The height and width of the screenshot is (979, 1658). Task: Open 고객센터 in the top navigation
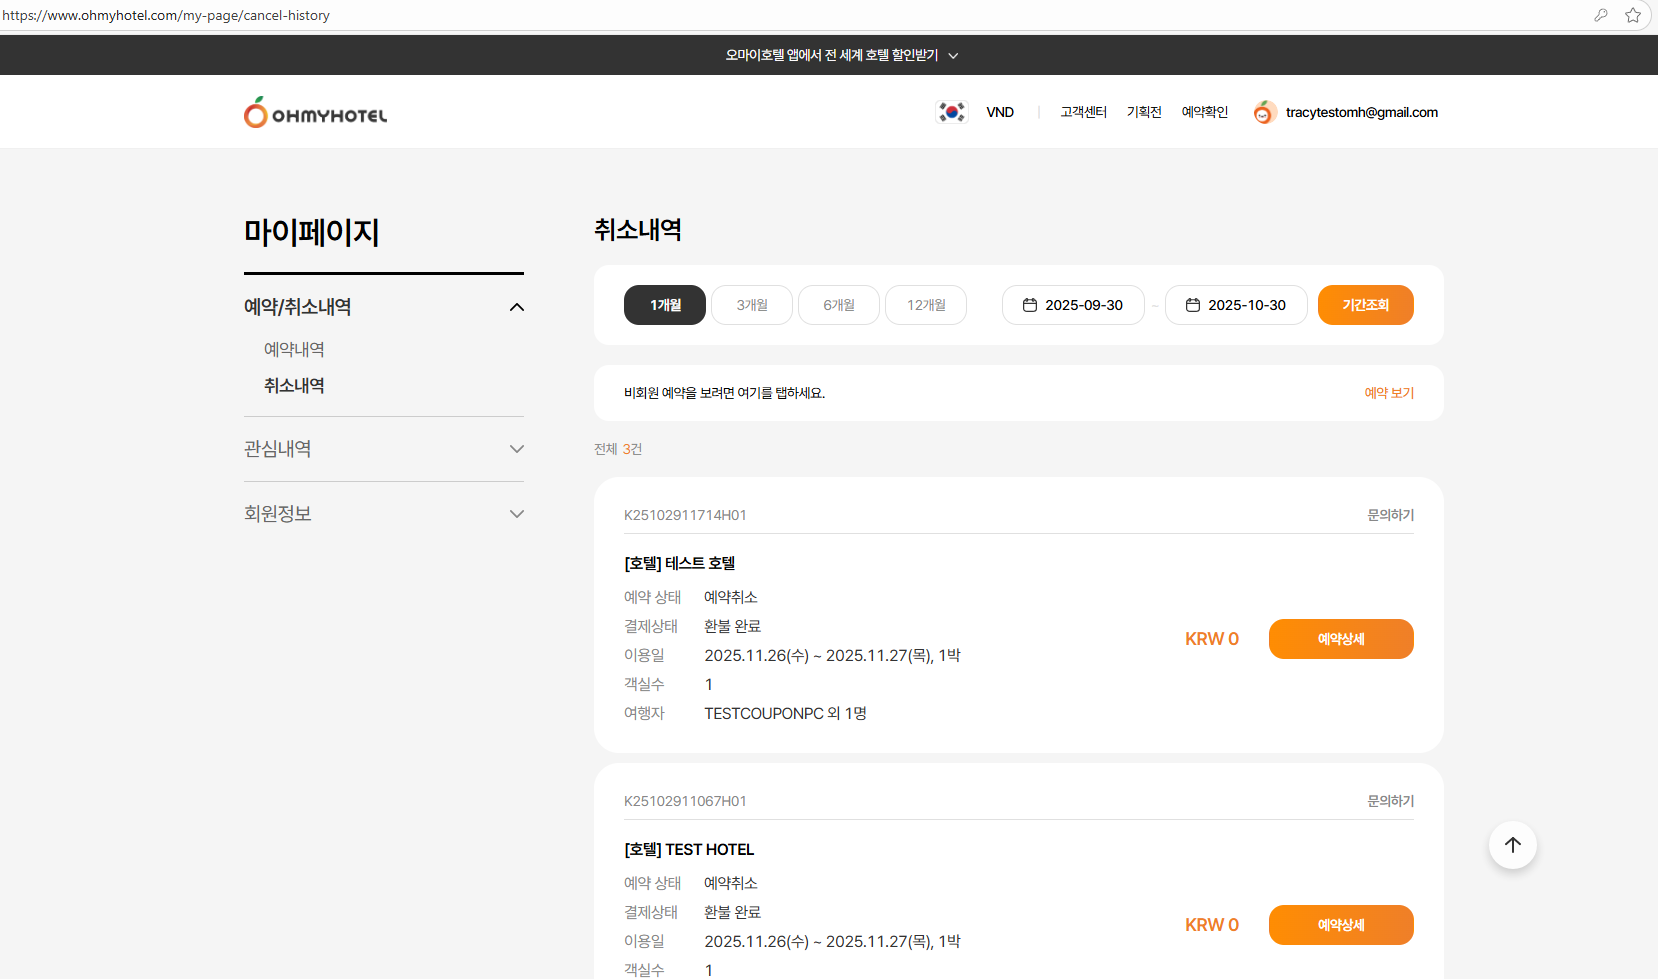tap(1083, 112)
